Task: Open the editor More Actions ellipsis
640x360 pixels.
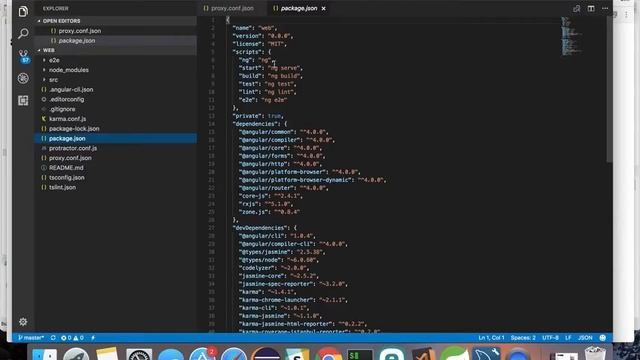Action: (605, 8)
